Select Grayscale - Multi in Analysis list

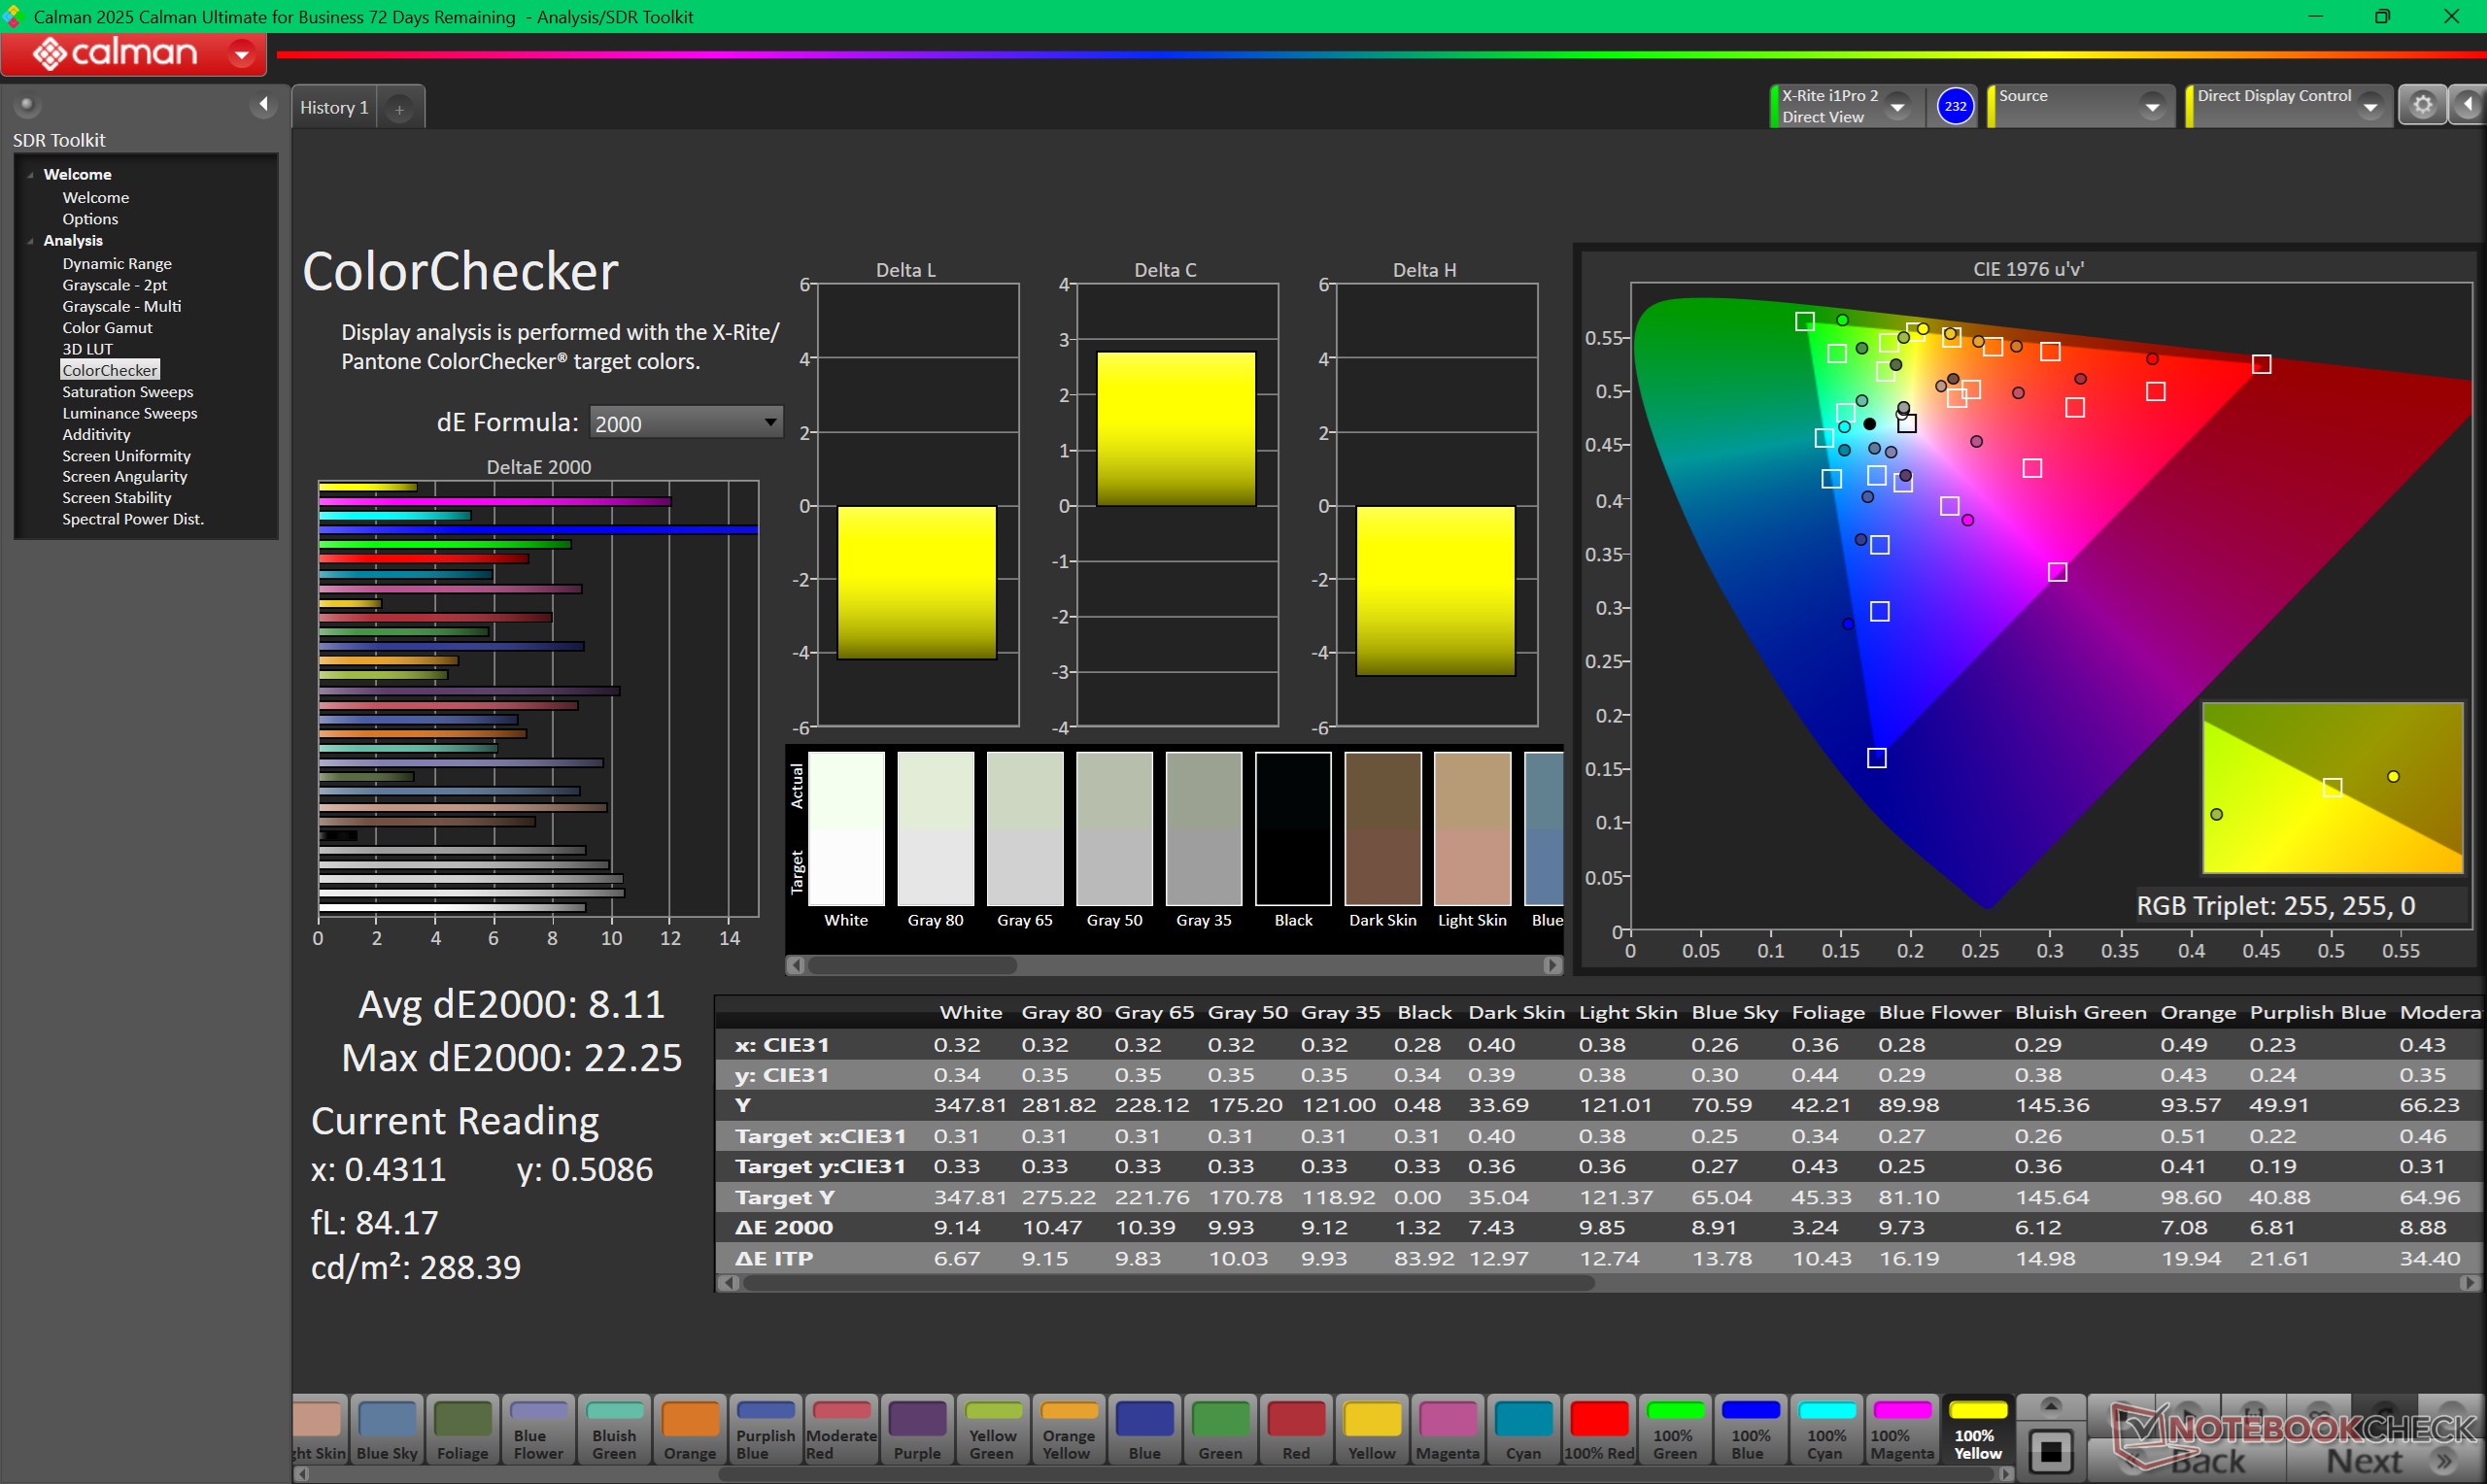click(x=121, y=306)
